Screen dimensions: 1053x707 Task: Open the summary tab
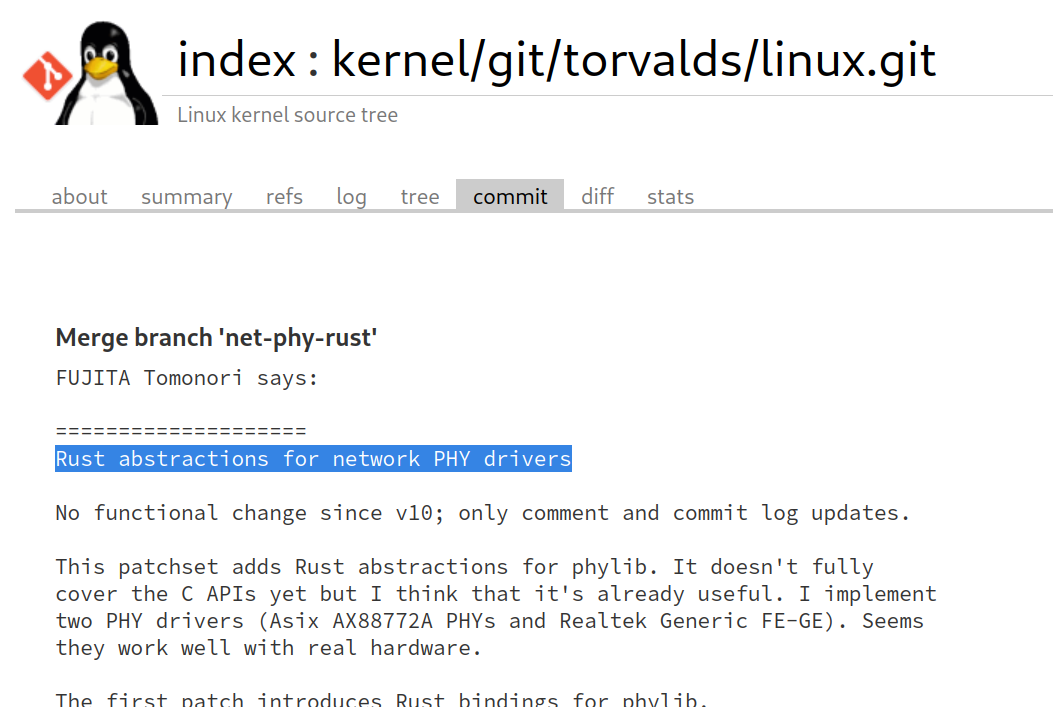coord(186,197)
